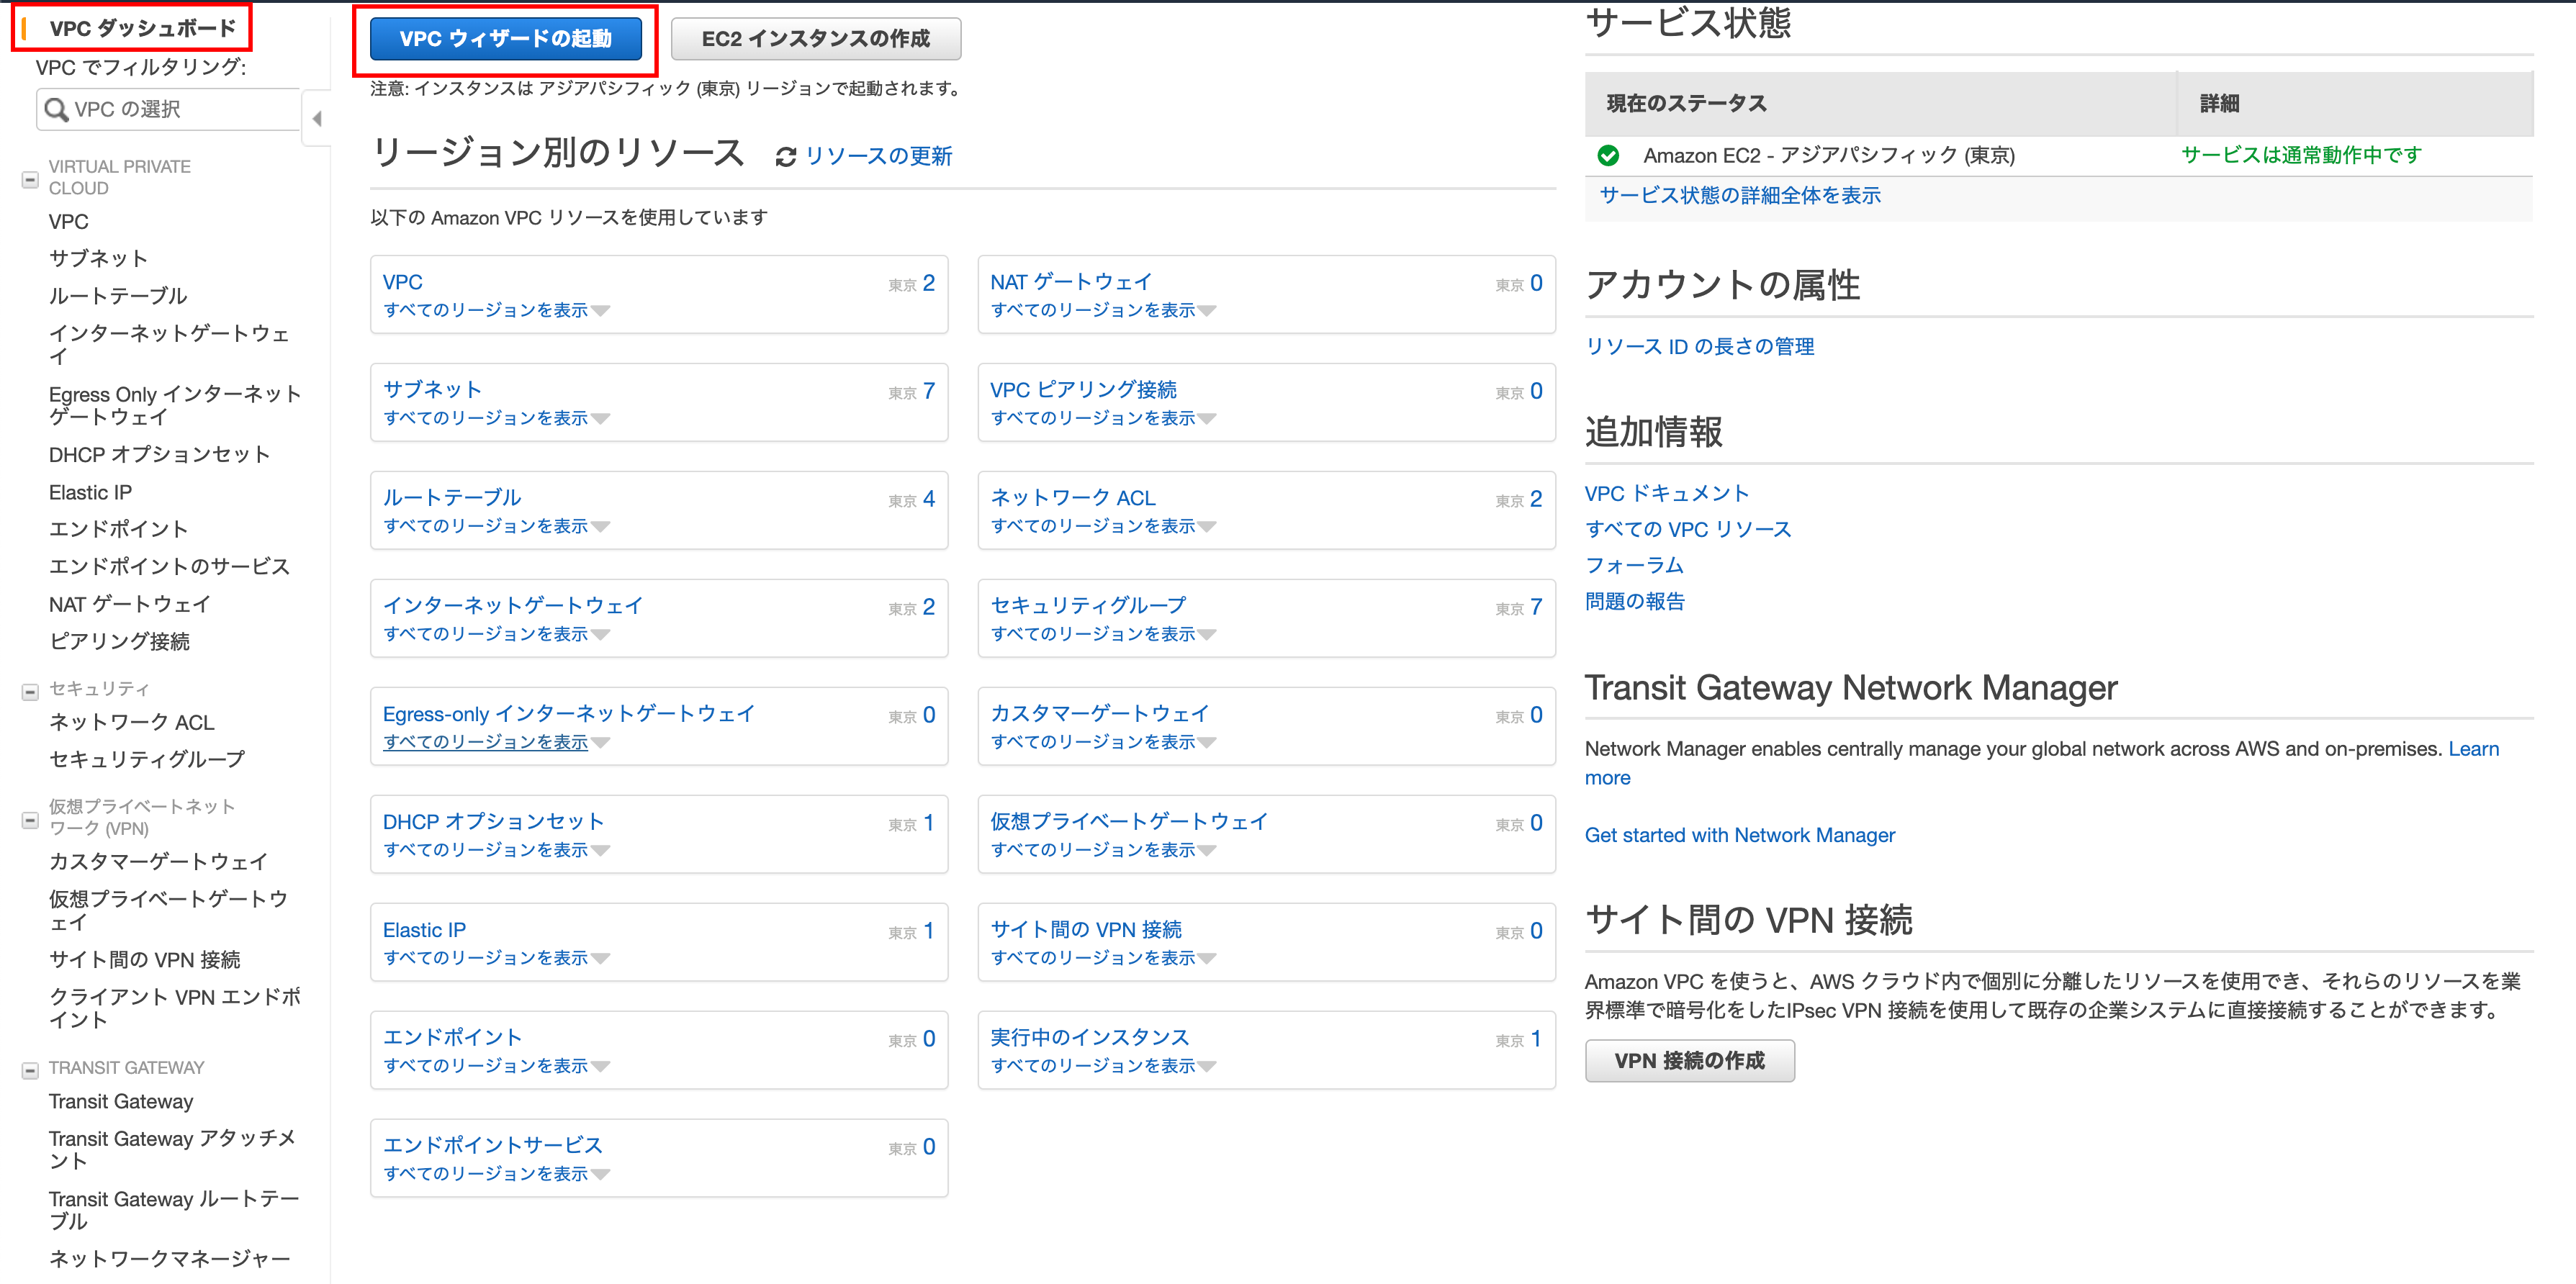
Task: Click the EC2 インスタンスの作成 button
Action: click(x=815, y=39)
